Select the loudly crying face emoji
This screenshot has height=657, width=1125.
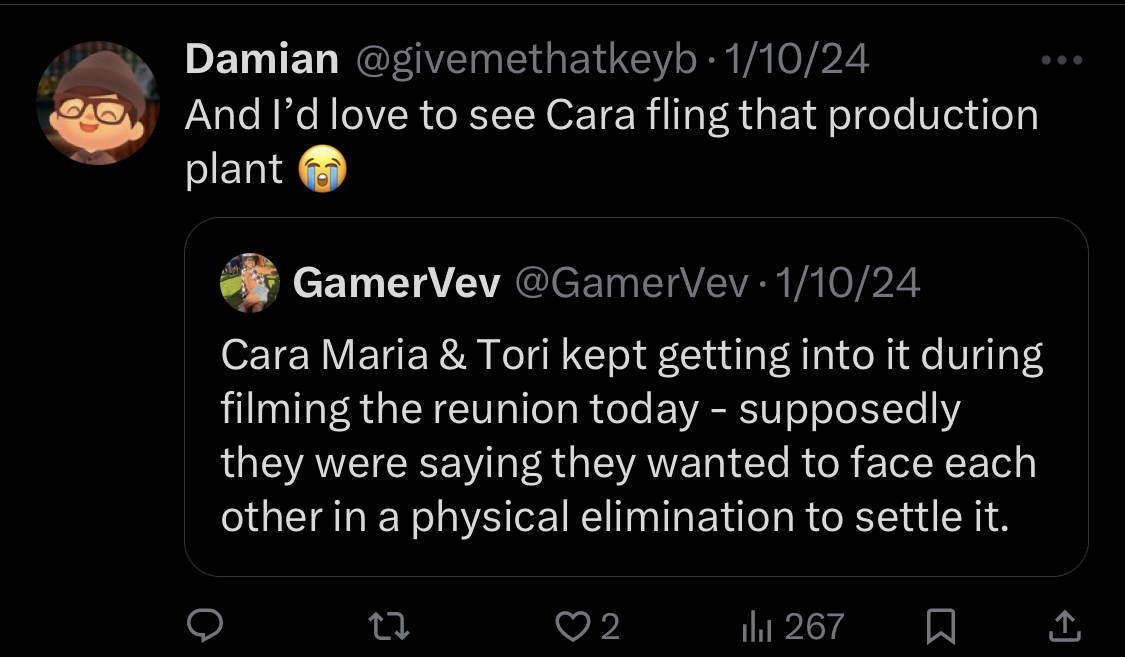pos(323,169)
